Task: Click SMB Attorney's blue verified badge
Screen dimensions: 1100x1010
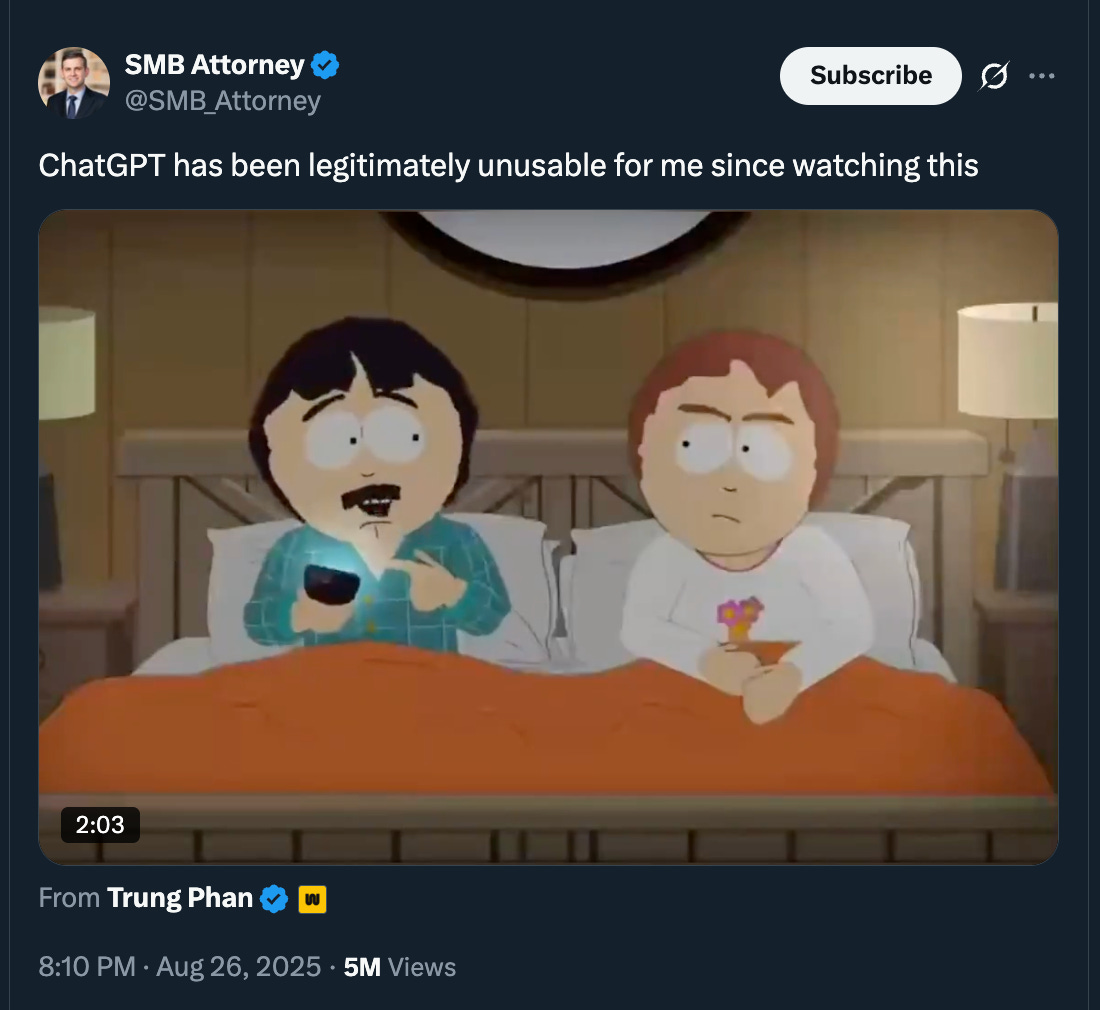Action: (x=325, y=65)
